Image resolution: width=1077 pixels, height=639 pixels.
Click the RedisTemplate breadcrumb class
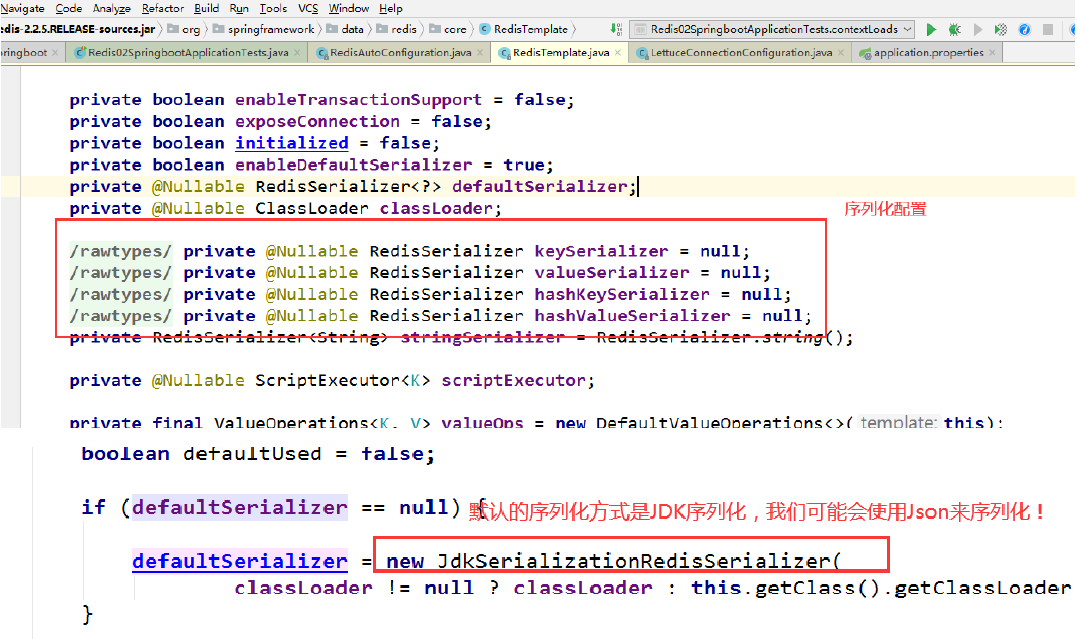(x=523, y=30)
